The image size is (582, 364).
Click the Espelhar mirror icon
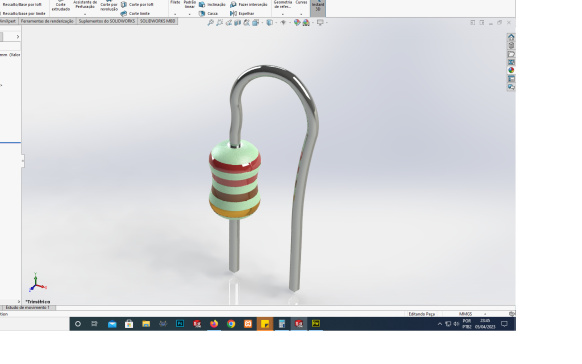click(x=233, y=13)
